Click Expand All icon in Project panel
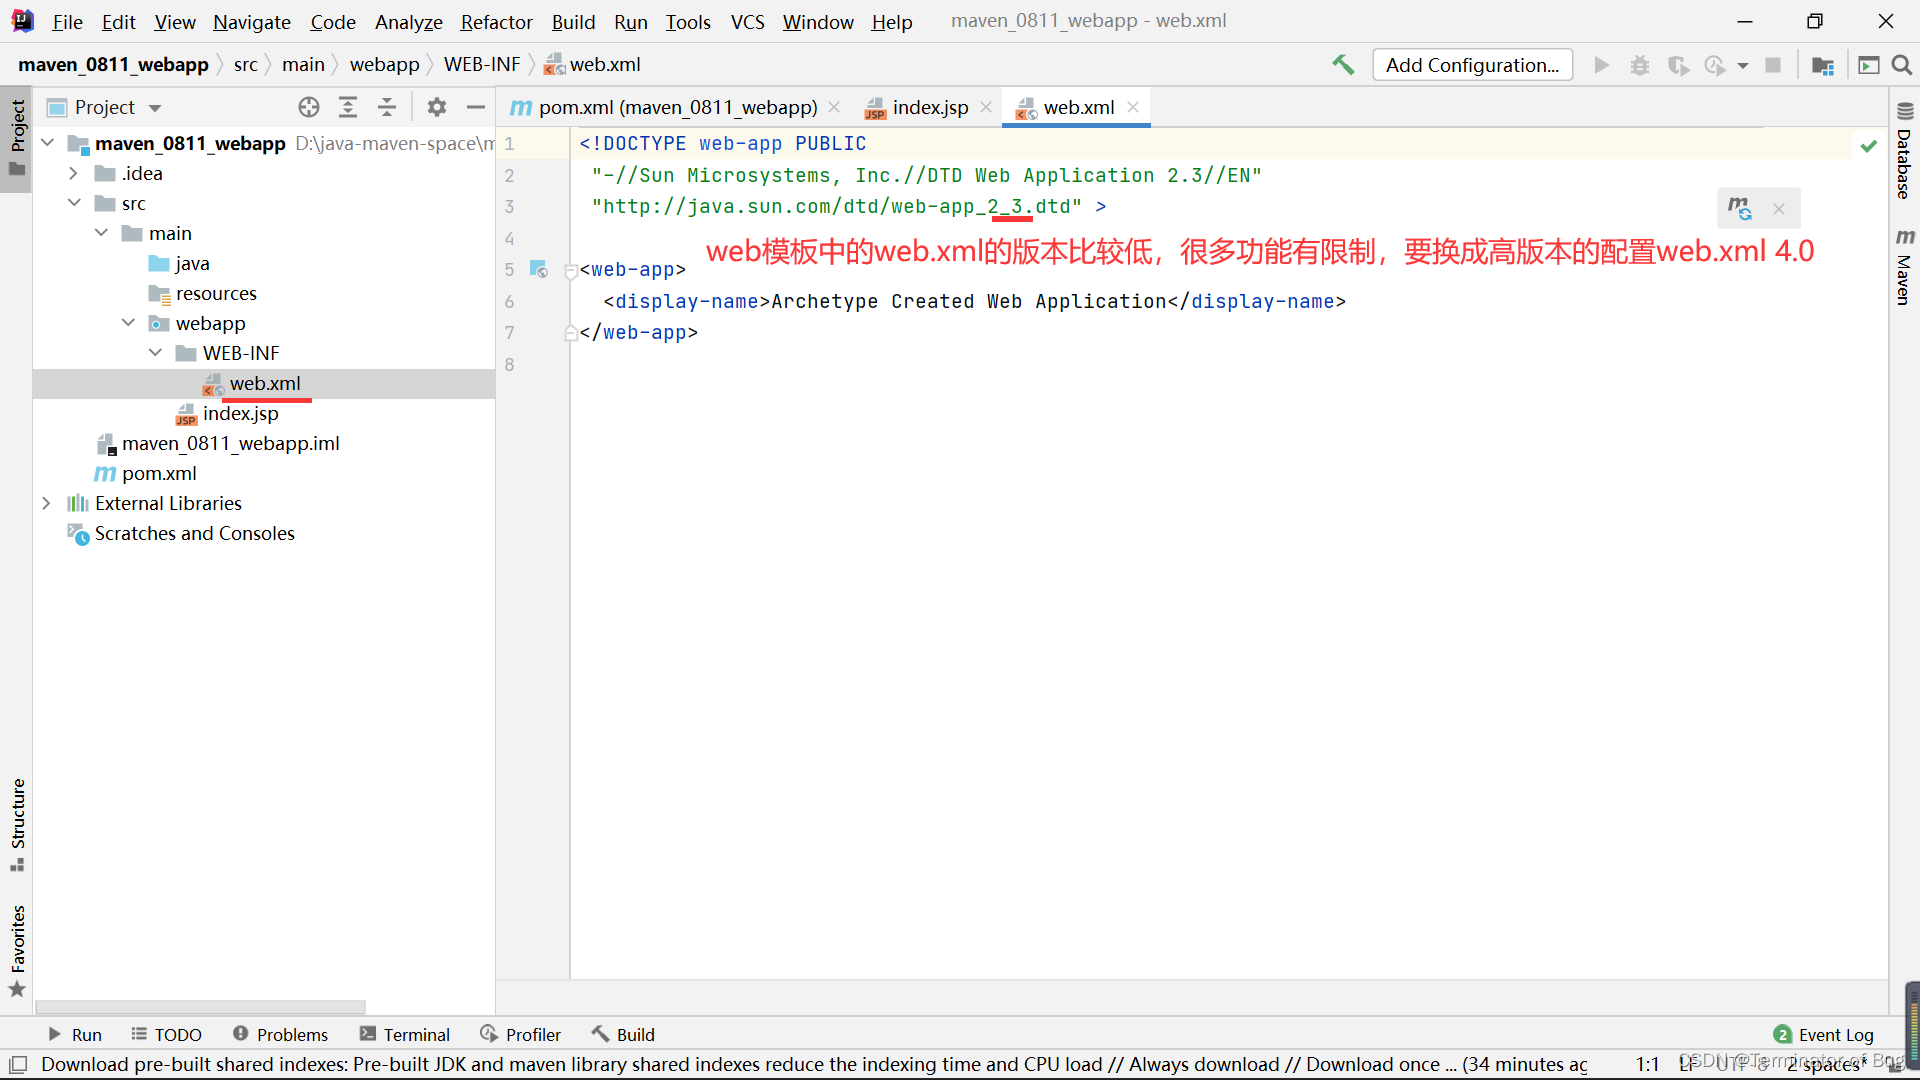 click(x=348, y=107)
